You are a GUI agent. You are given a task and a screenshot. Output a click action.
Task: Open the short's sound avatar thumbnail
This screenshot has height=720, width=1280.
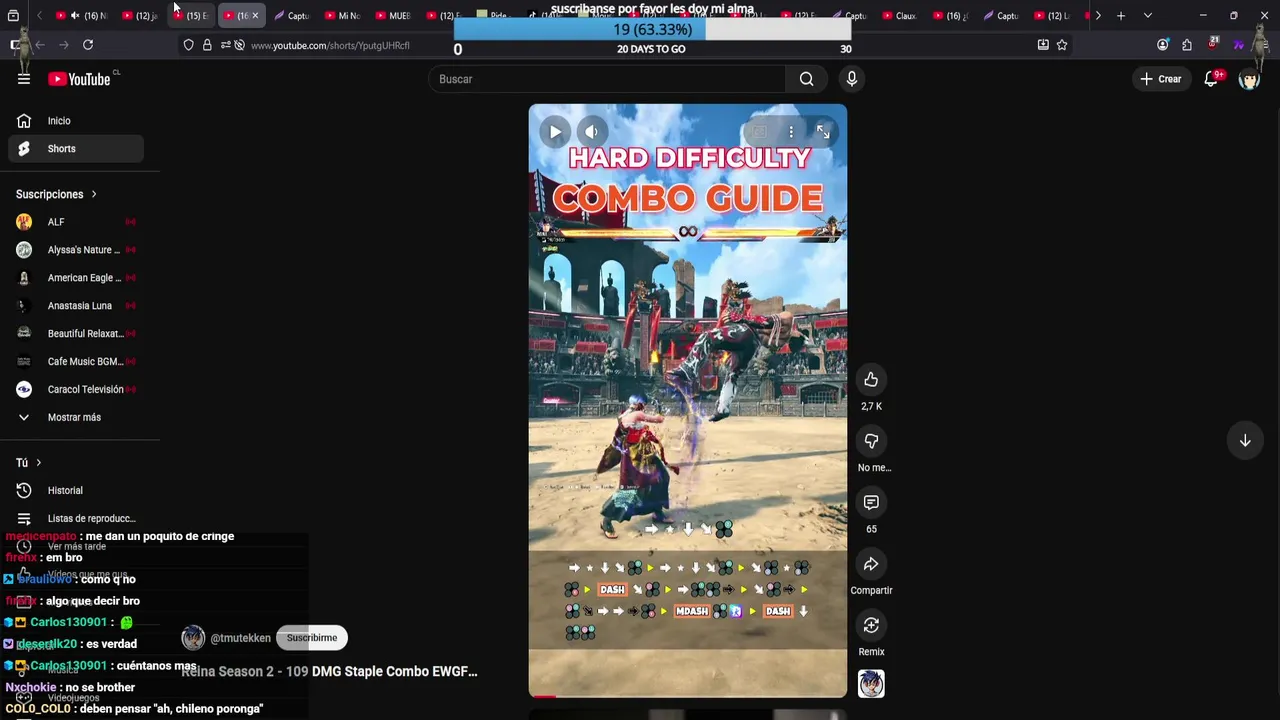tap(871, 684)
